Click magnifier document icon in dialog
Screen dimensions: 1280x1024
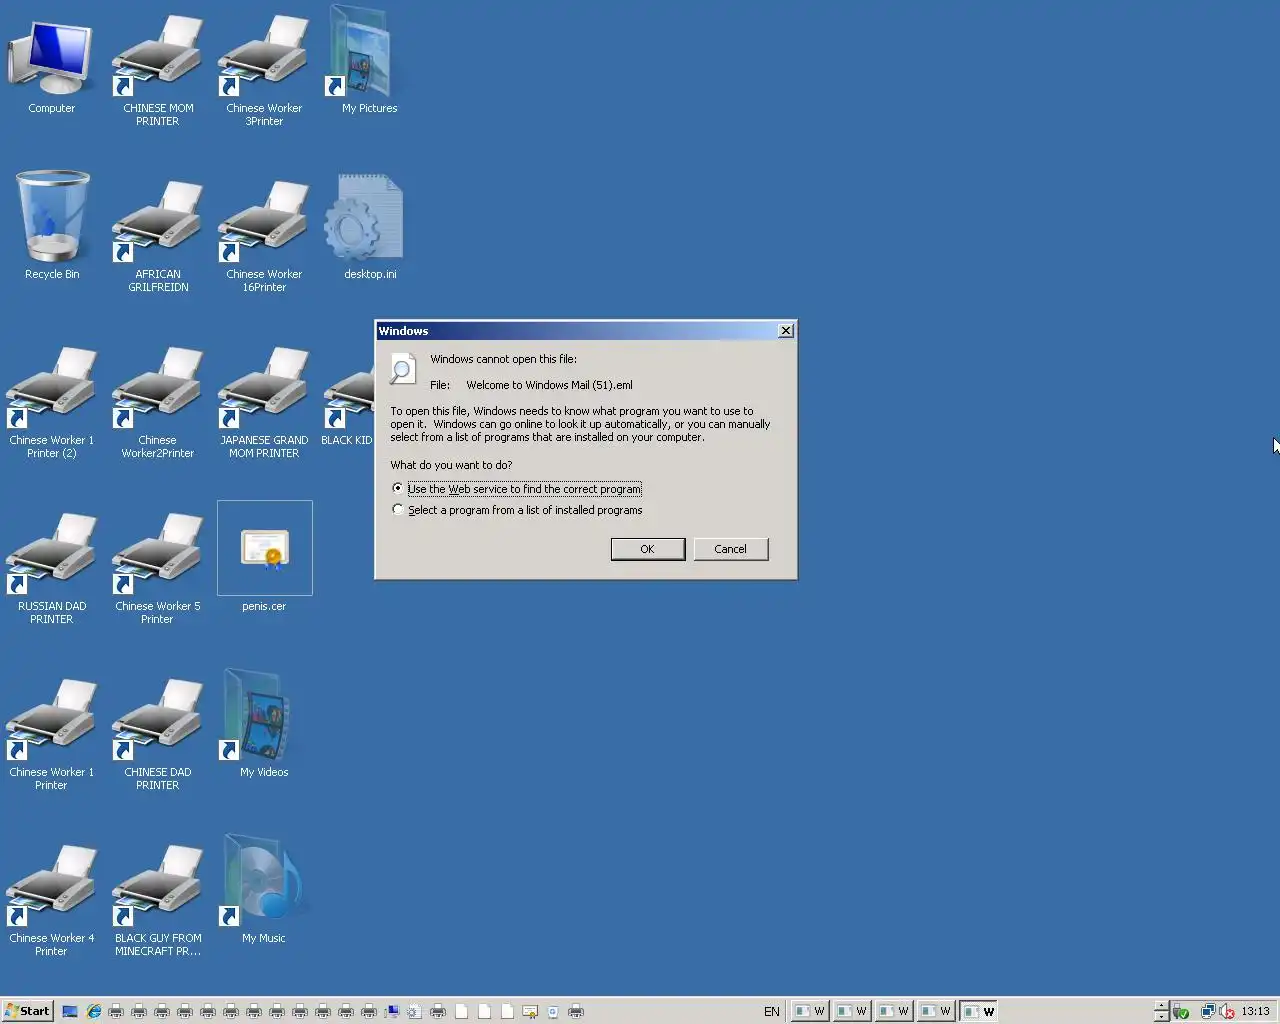[x=402, y=369]
